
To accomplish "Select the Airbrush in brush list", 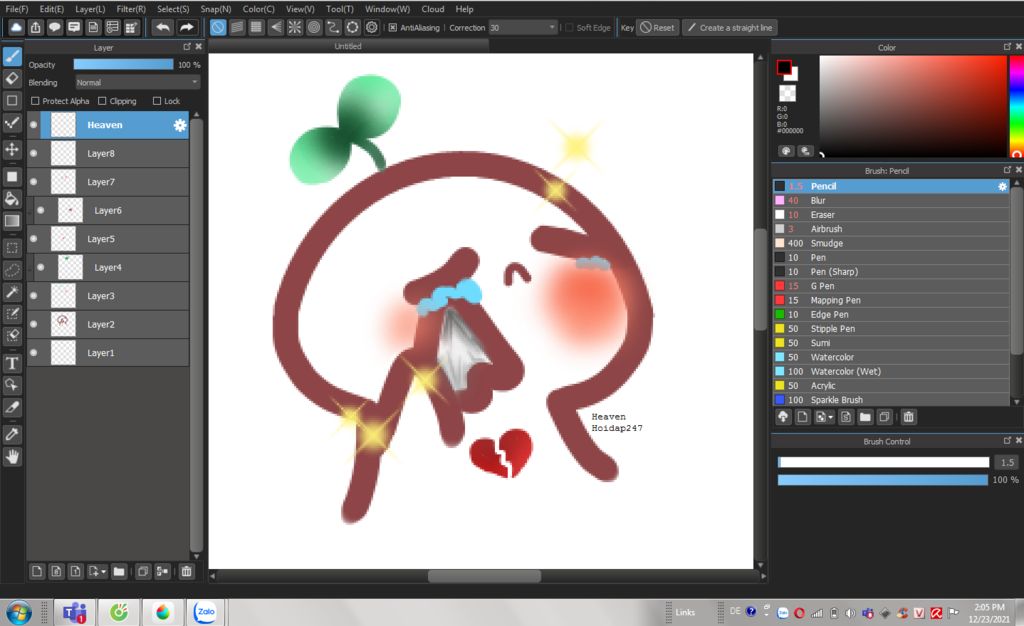I will coord(891,229).
